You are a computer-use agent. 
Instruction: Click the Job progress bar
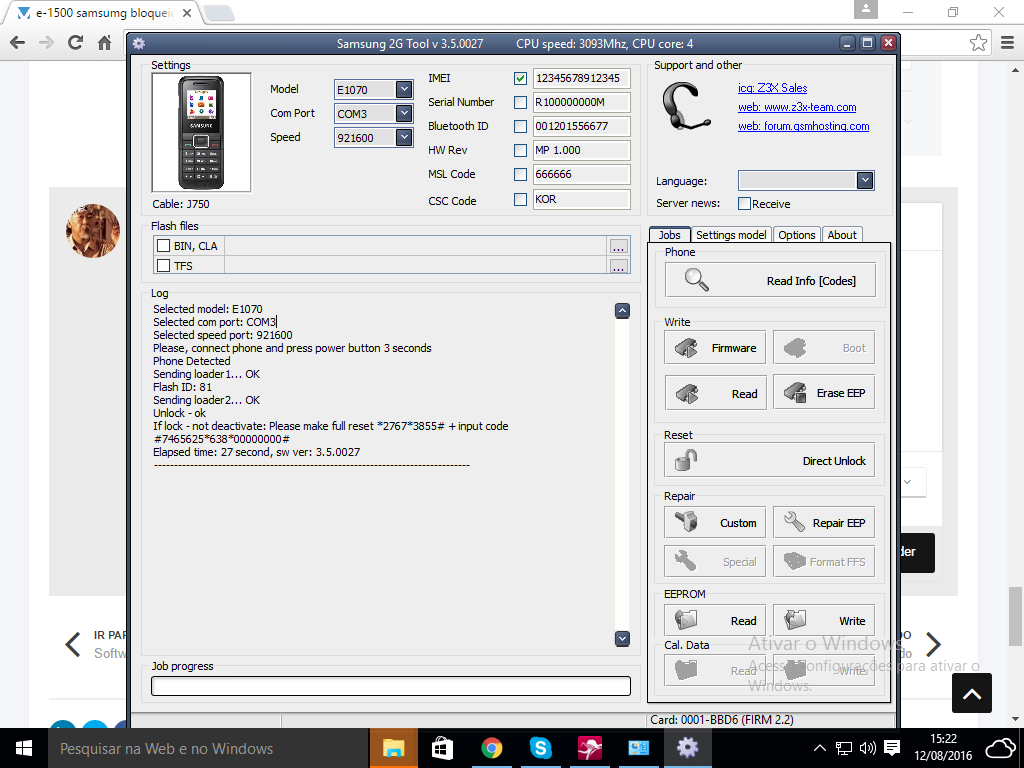(391, 686)
